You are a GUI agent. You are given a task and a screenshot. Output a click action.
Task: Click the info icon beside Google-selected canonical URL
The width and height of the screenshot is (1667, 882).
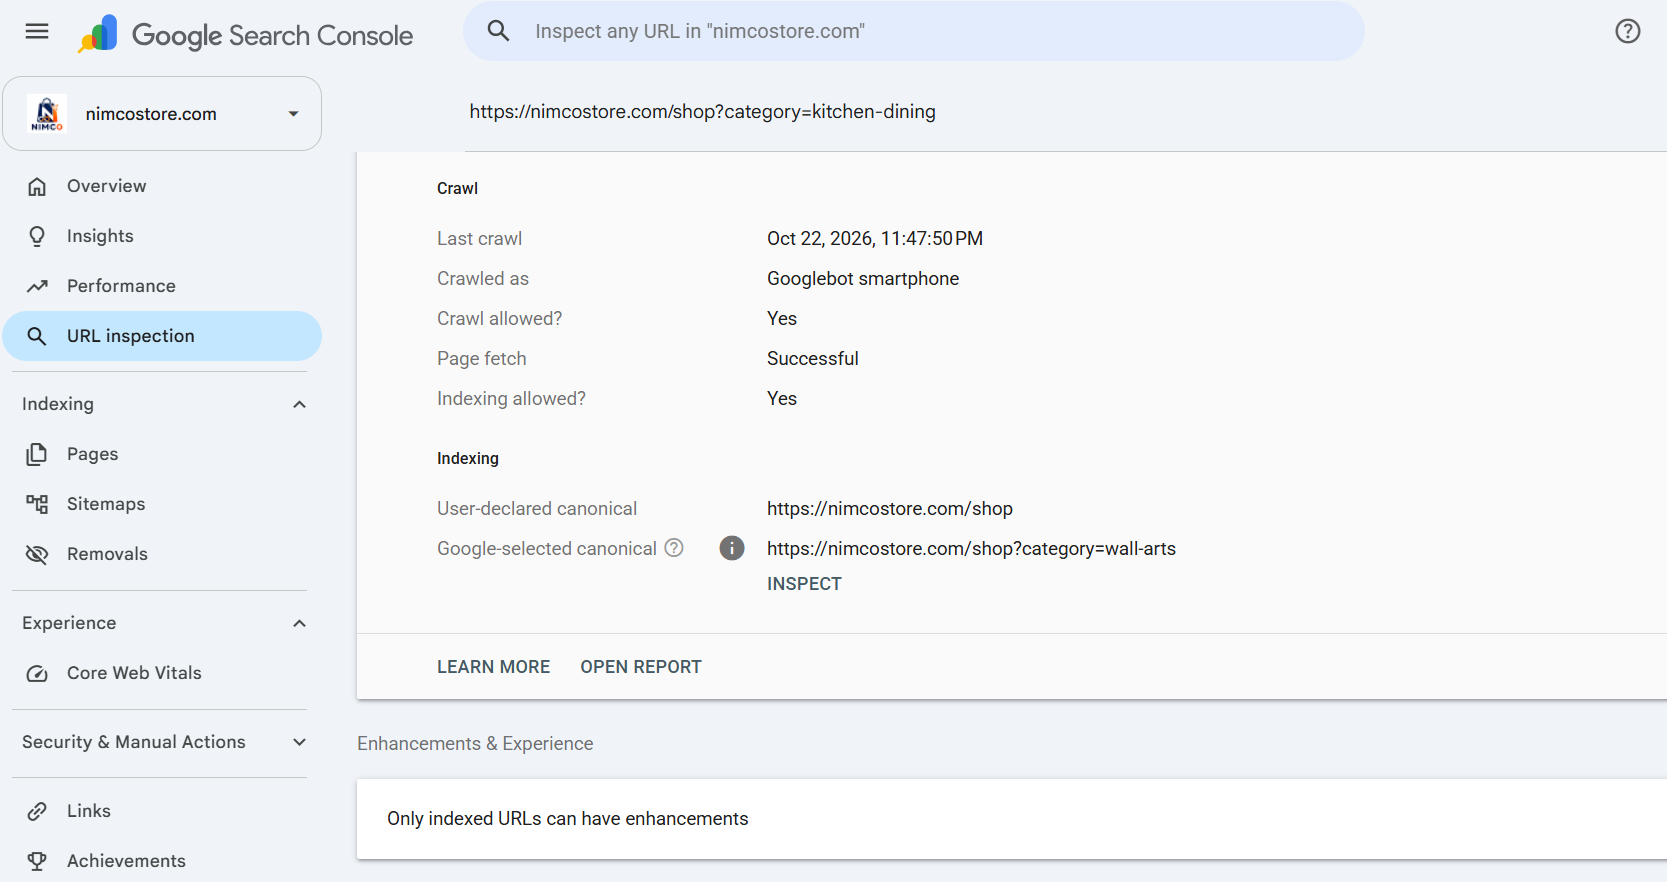pyautogui.click(x=732, y=548)
